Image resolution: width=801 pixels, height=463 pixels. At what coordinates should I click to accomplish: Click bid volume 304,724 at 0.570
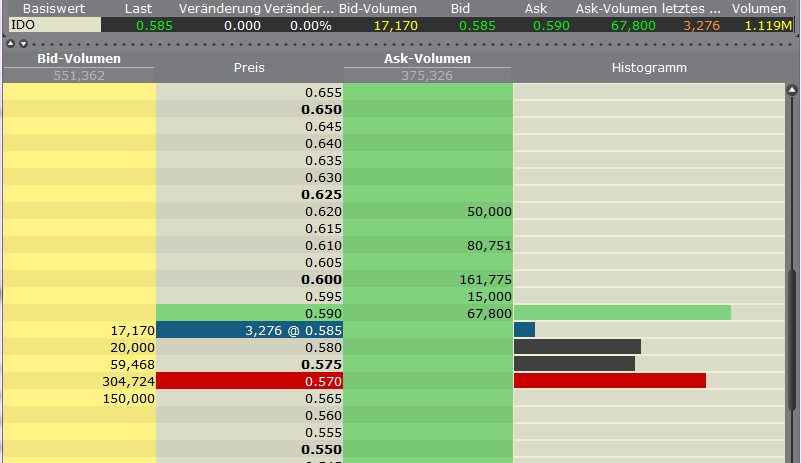point(128,381)
